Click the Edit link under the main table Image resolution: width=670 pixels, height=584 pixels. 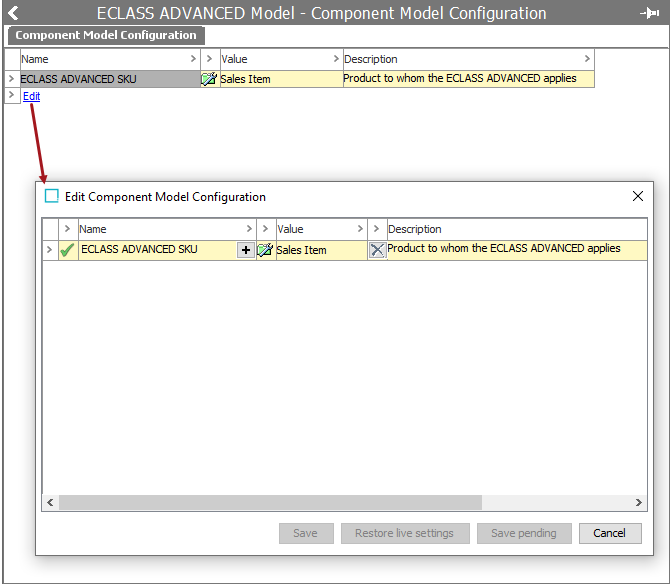pyautogui.click(x=32, y=97)
